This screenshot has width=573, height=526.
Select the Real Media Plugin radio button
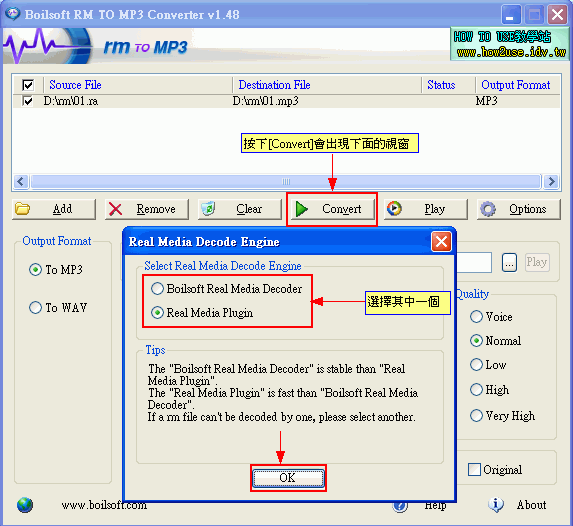tap(158, 313)
